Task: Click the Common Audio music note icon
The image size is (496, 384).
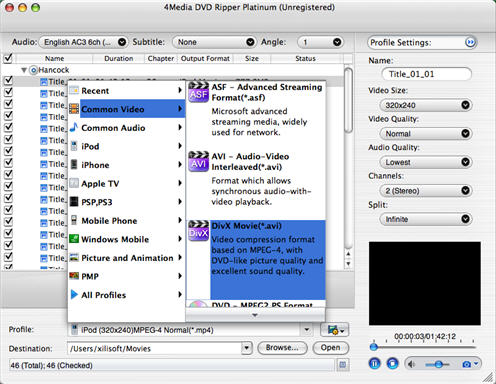Action: point(74,127)
